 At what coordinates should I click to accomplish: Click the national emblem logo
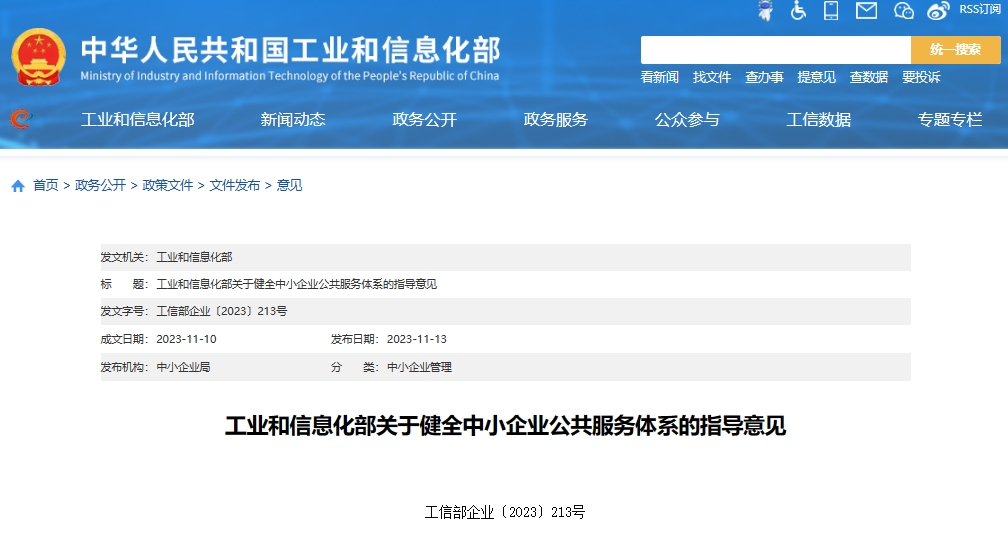(x=39, y=57)
